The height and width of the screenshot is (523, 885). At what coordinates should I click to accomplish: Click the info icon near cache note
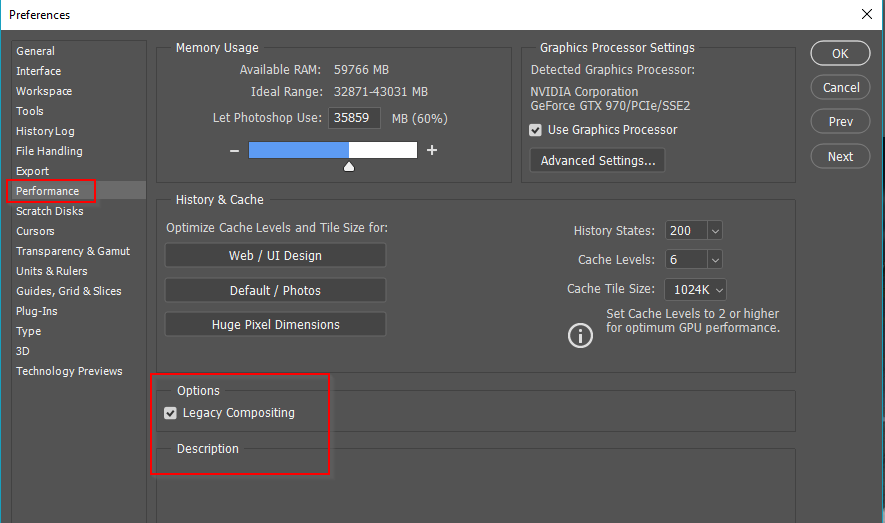(x=580, y=335)
